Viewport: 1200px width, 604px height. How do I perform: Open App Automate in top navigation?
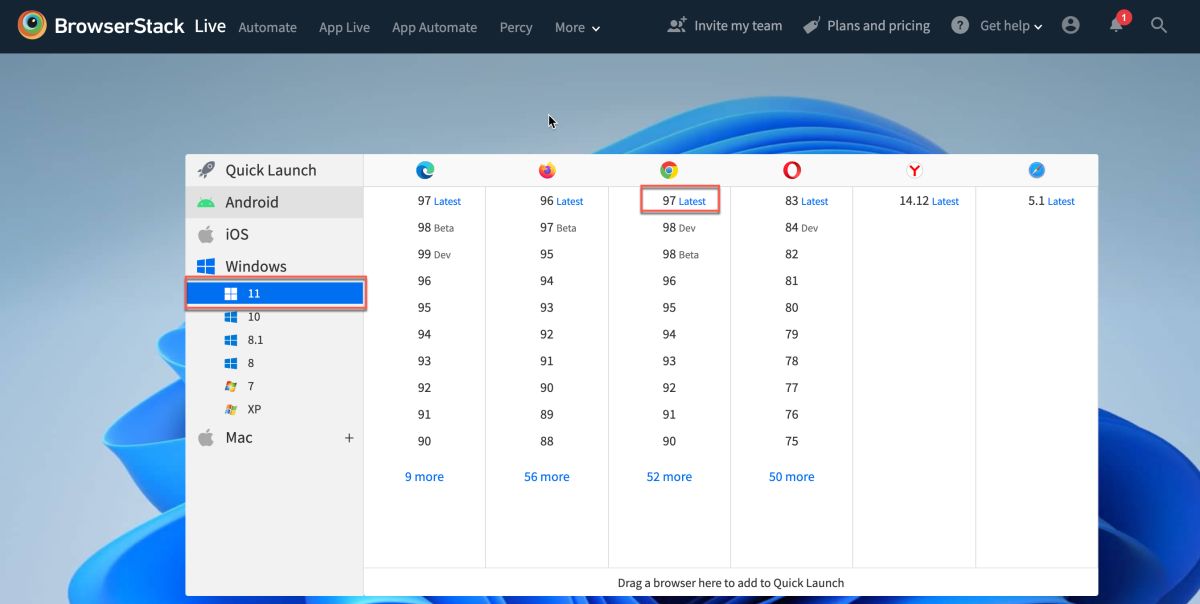[x=434, y=27]
